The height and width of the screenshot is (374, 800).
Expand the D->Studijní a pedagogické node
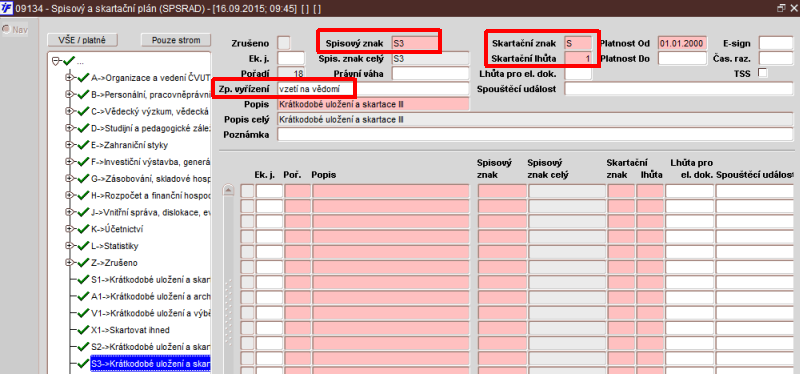(x=69, y=128)
